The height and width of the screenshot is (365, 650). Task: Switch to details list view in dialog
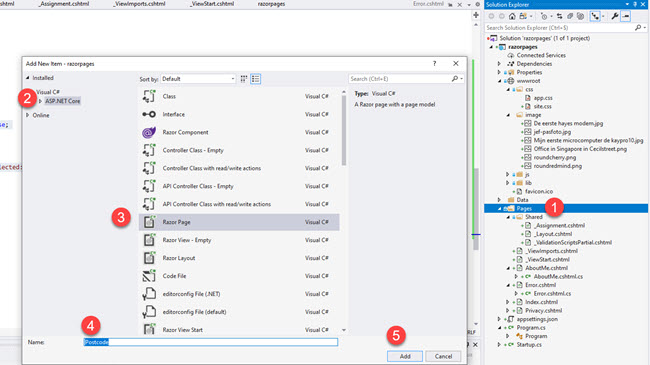tap(255, 79)
